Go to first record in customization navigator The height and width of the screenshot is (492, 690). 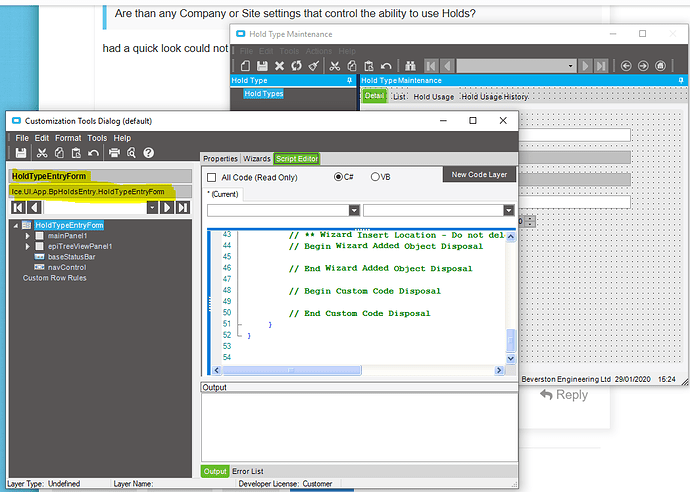(x=18, y=207)
